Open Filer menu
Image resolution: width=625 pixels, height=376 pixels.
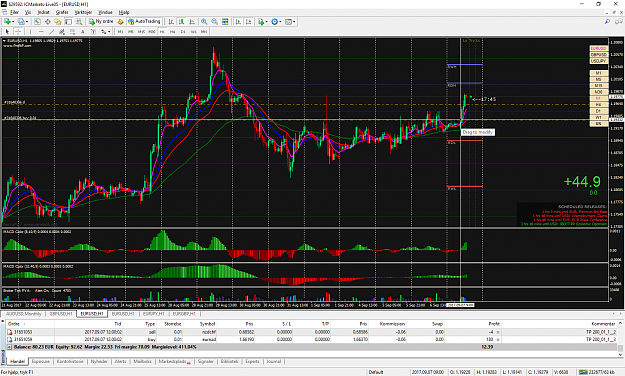(x=14, y=12)
